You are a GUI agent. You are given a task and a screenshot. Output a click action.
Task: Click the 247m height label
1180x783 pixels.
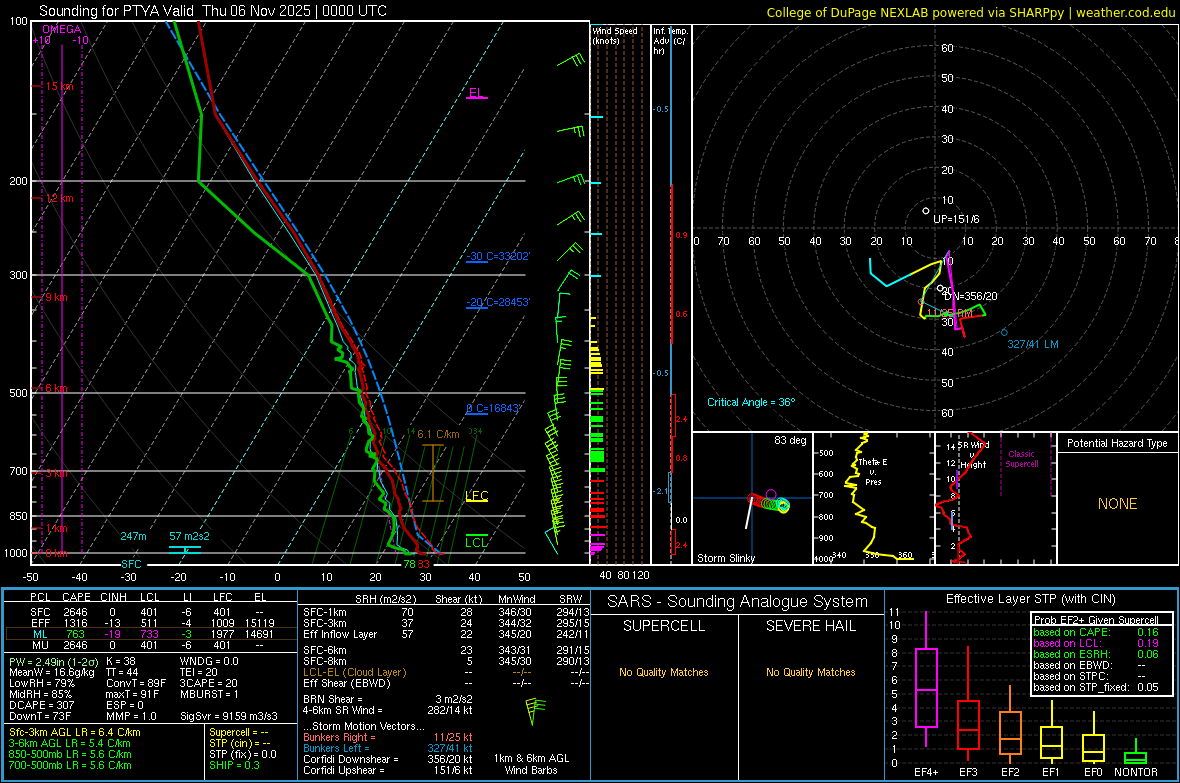click(133, 536)
